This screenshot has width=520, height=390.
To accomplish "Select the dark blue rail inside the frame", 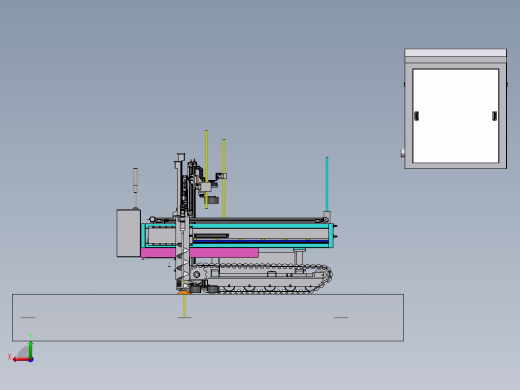I will (x=260, y=241).
